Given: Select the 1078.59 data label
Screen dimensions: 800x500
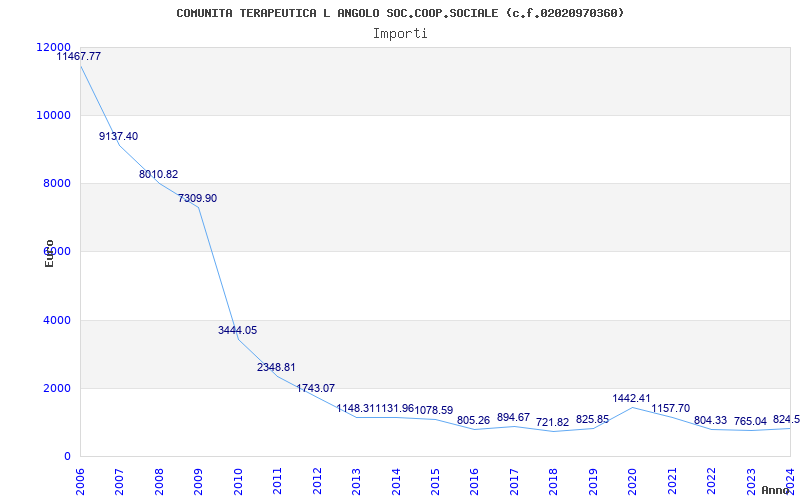Looking at the screenshot, I should point(434,410).
